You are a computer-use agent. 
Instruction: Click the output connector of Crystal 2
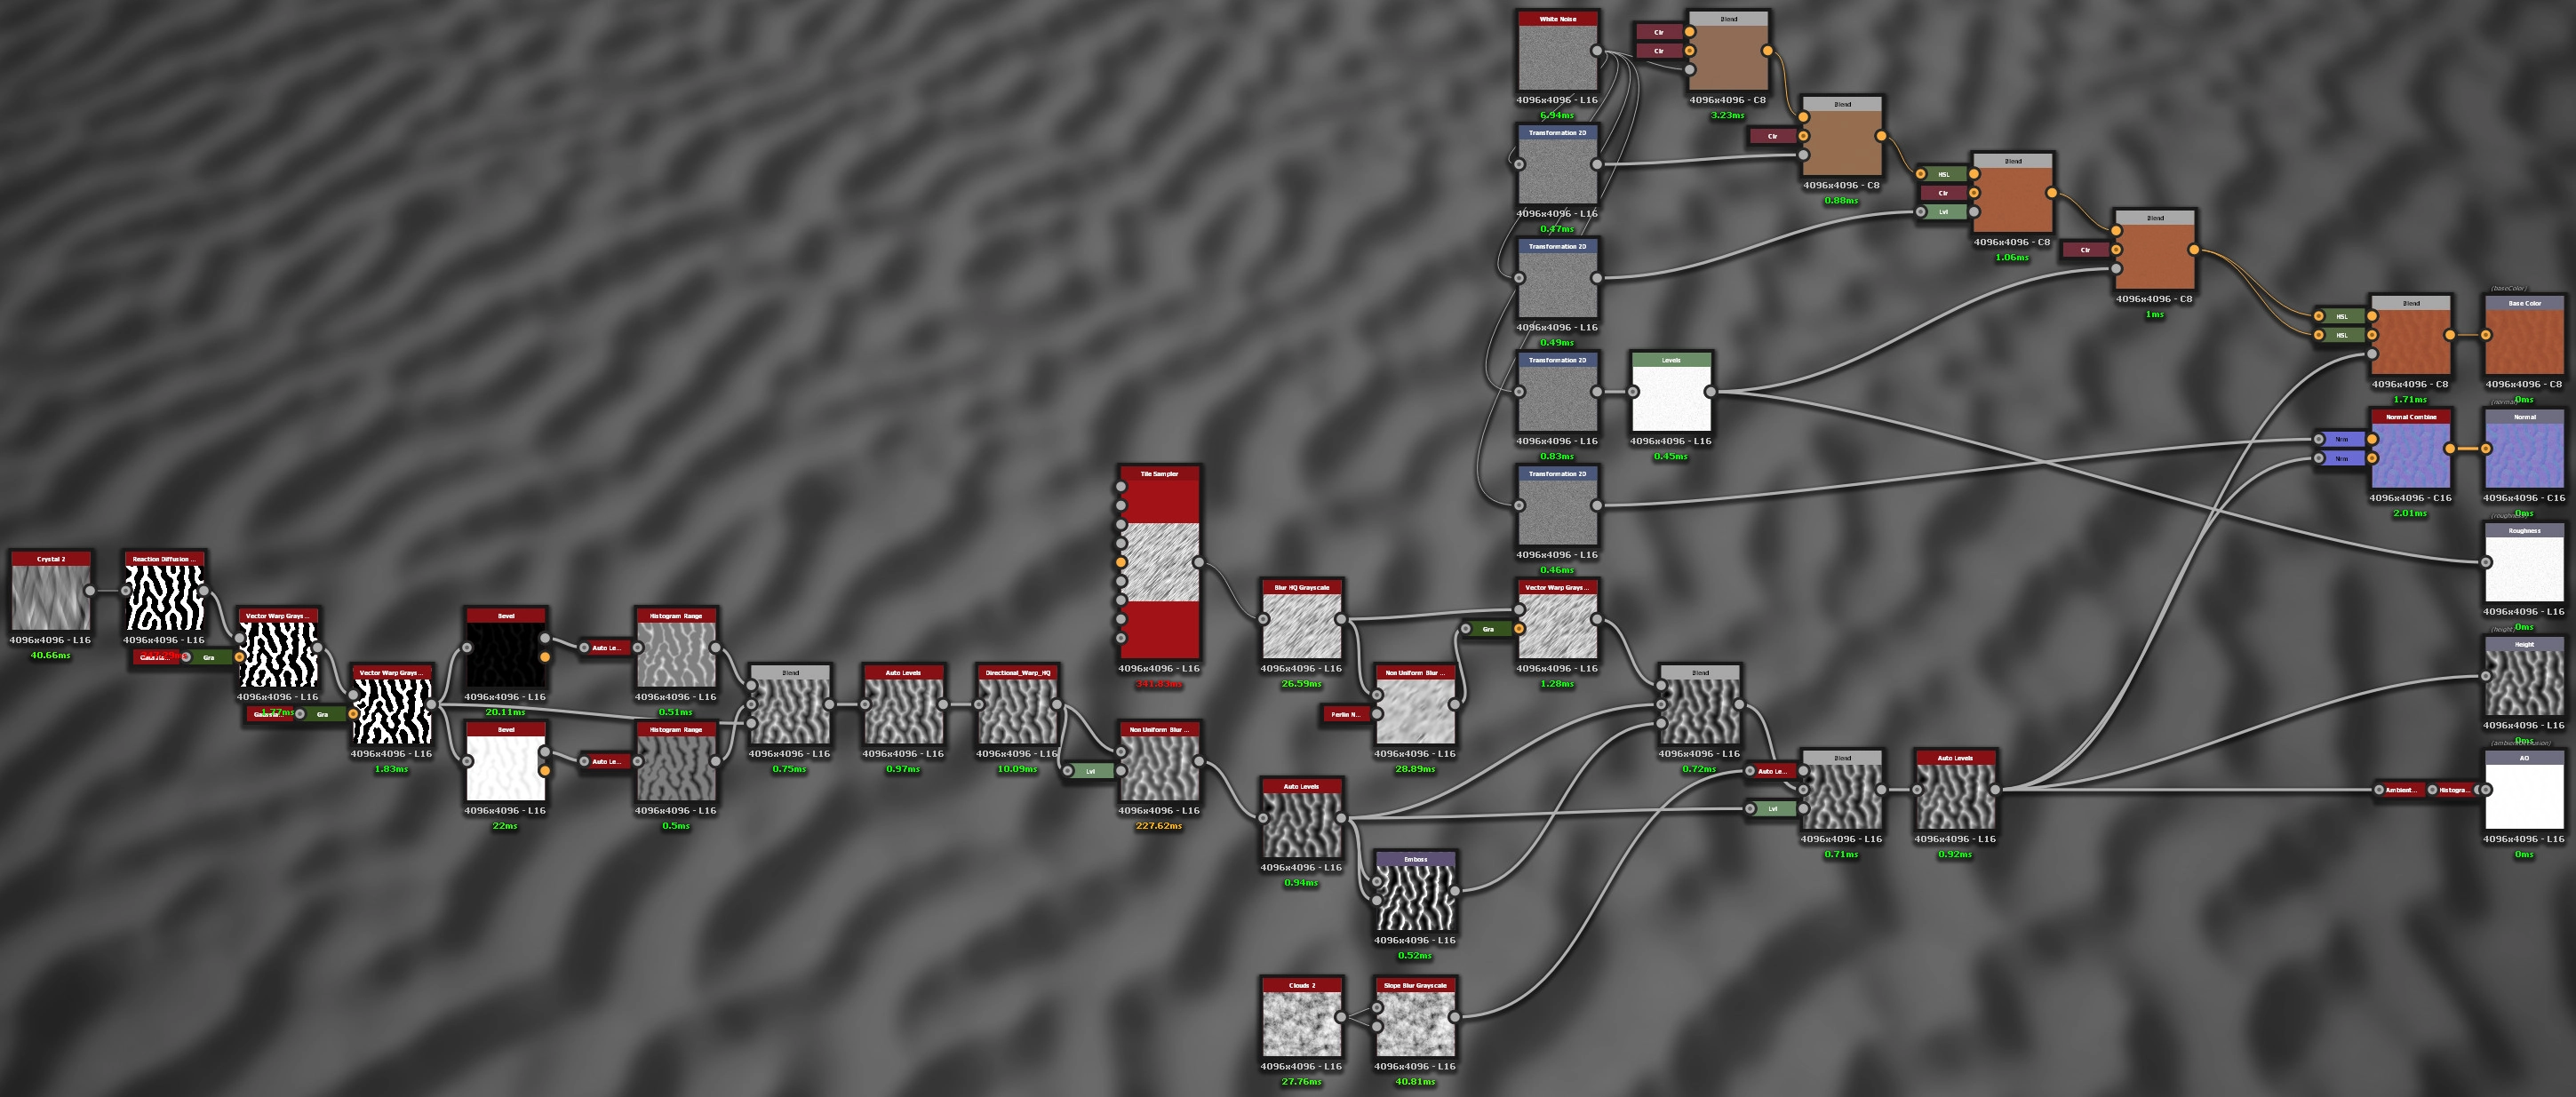pos(90,591)
